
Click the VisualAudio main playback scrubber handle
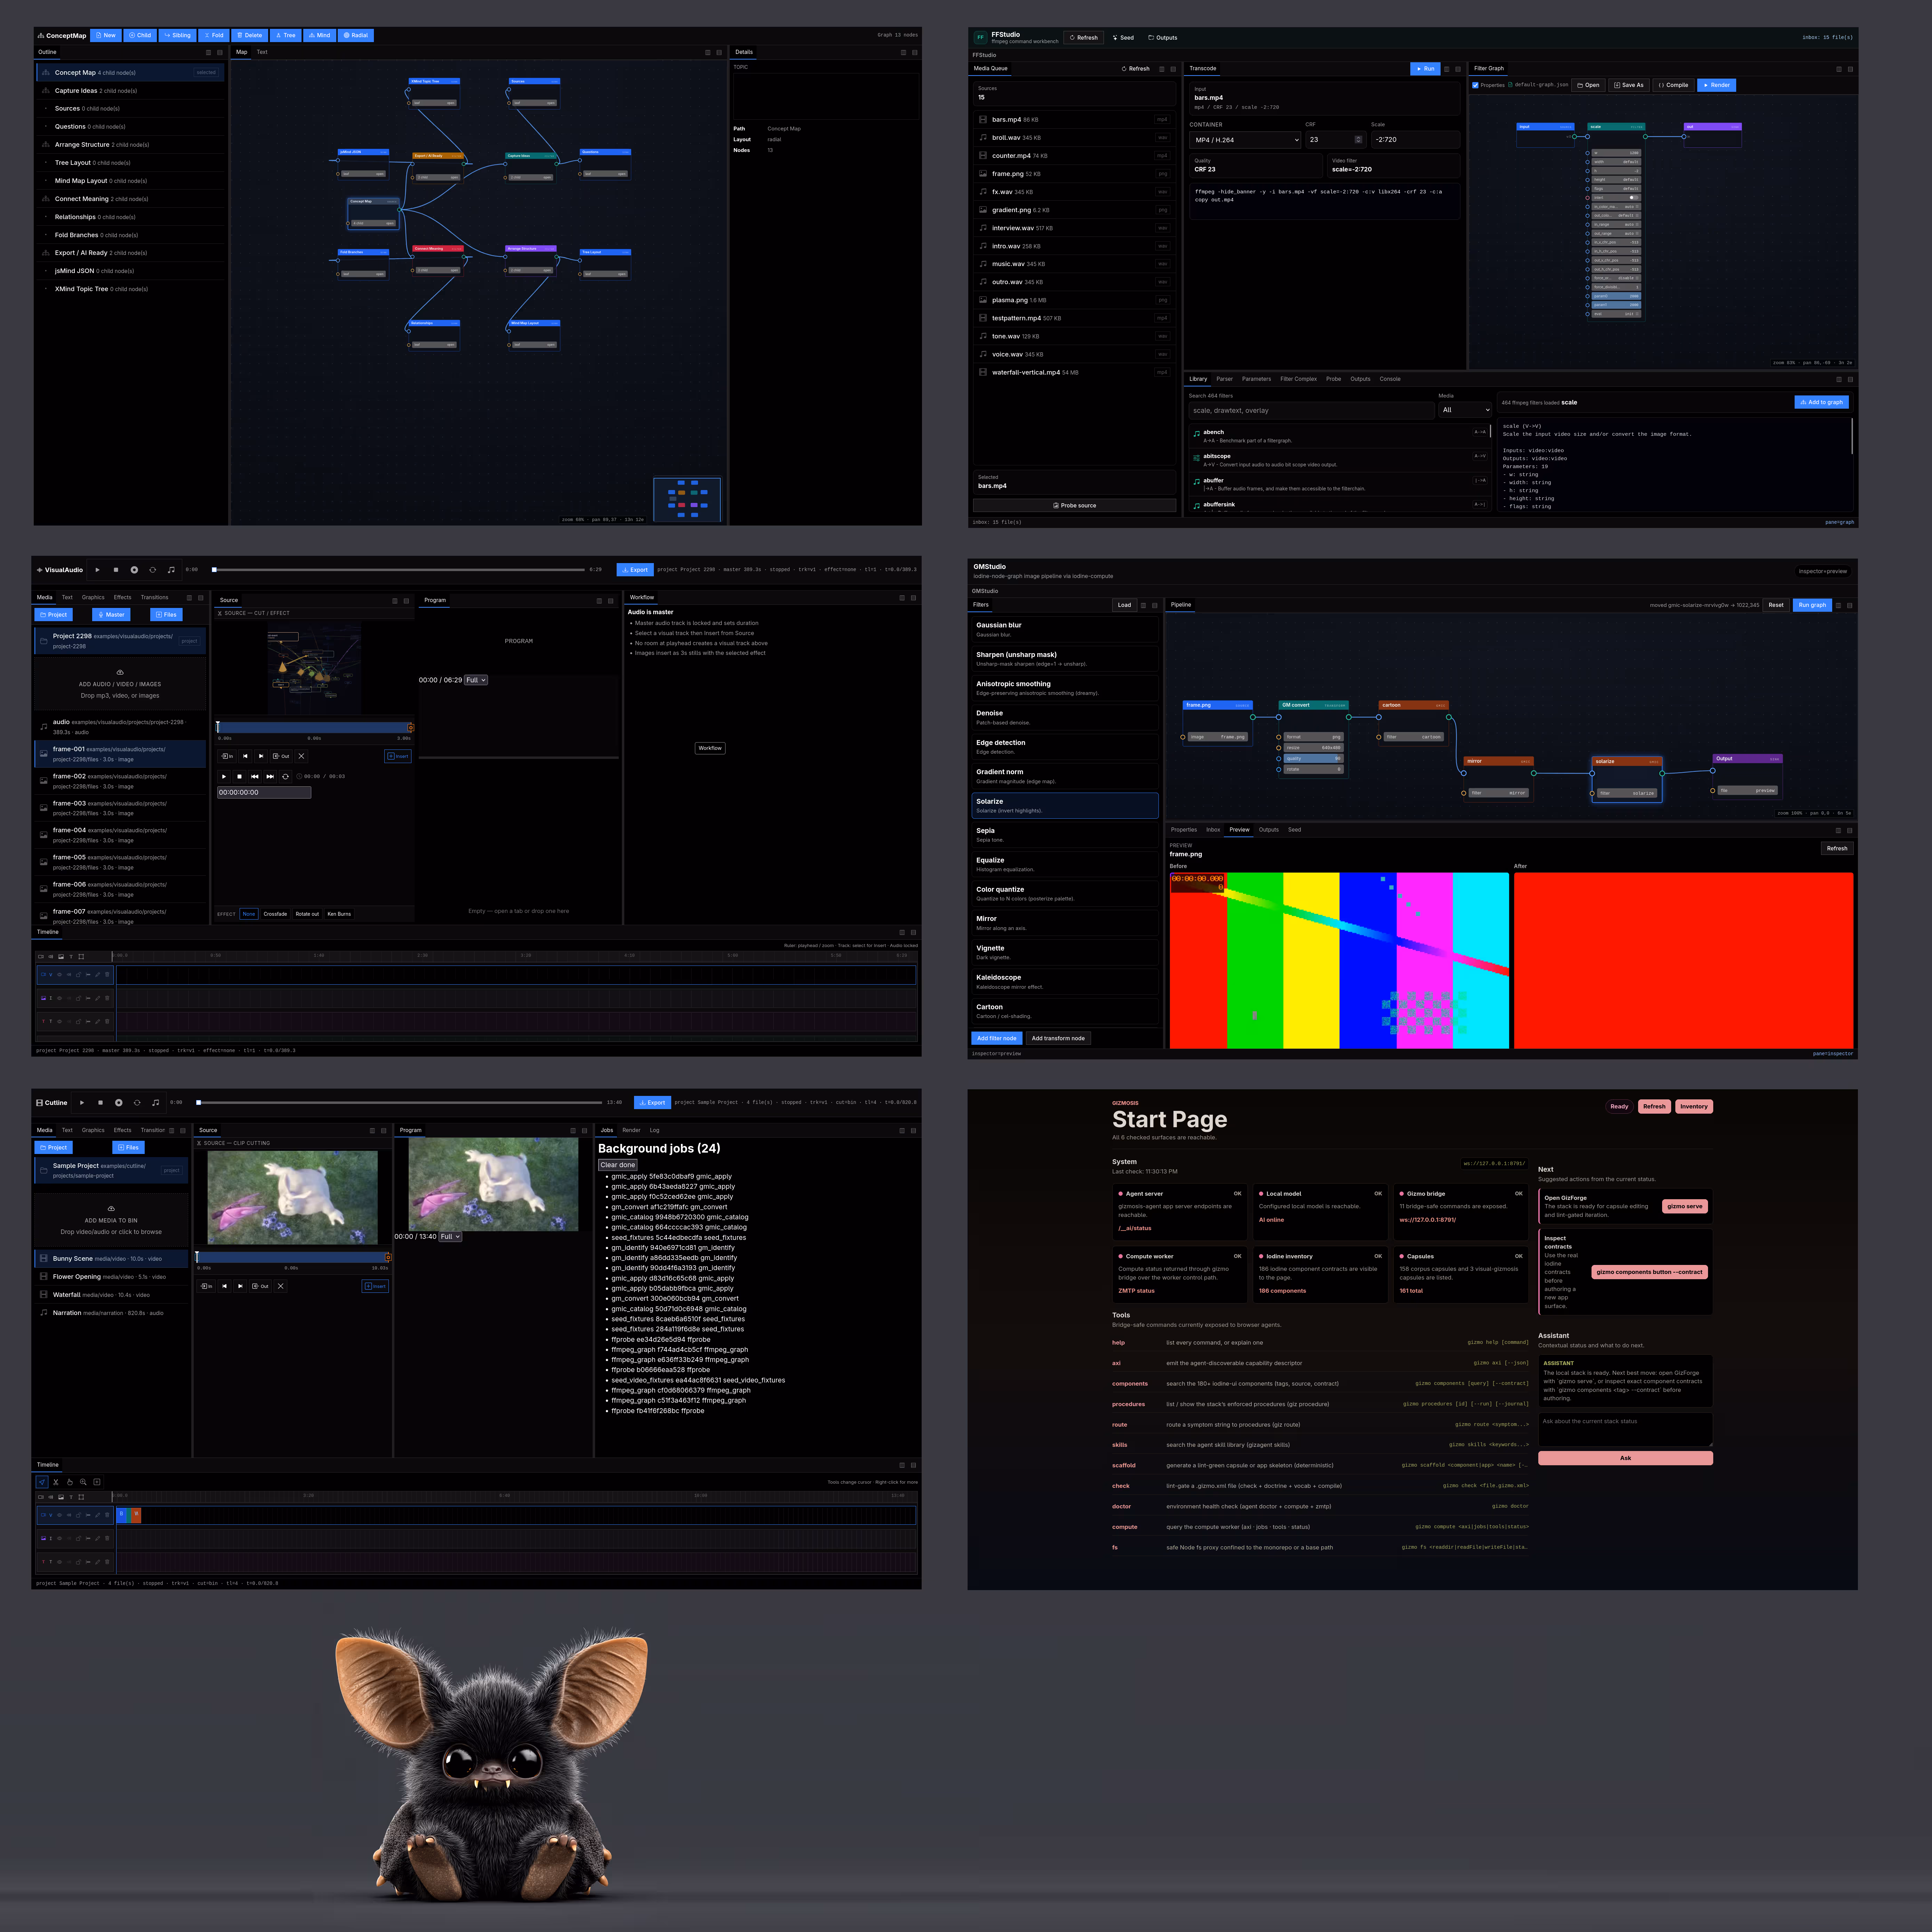pyautogui.click(x=214, y=570)
